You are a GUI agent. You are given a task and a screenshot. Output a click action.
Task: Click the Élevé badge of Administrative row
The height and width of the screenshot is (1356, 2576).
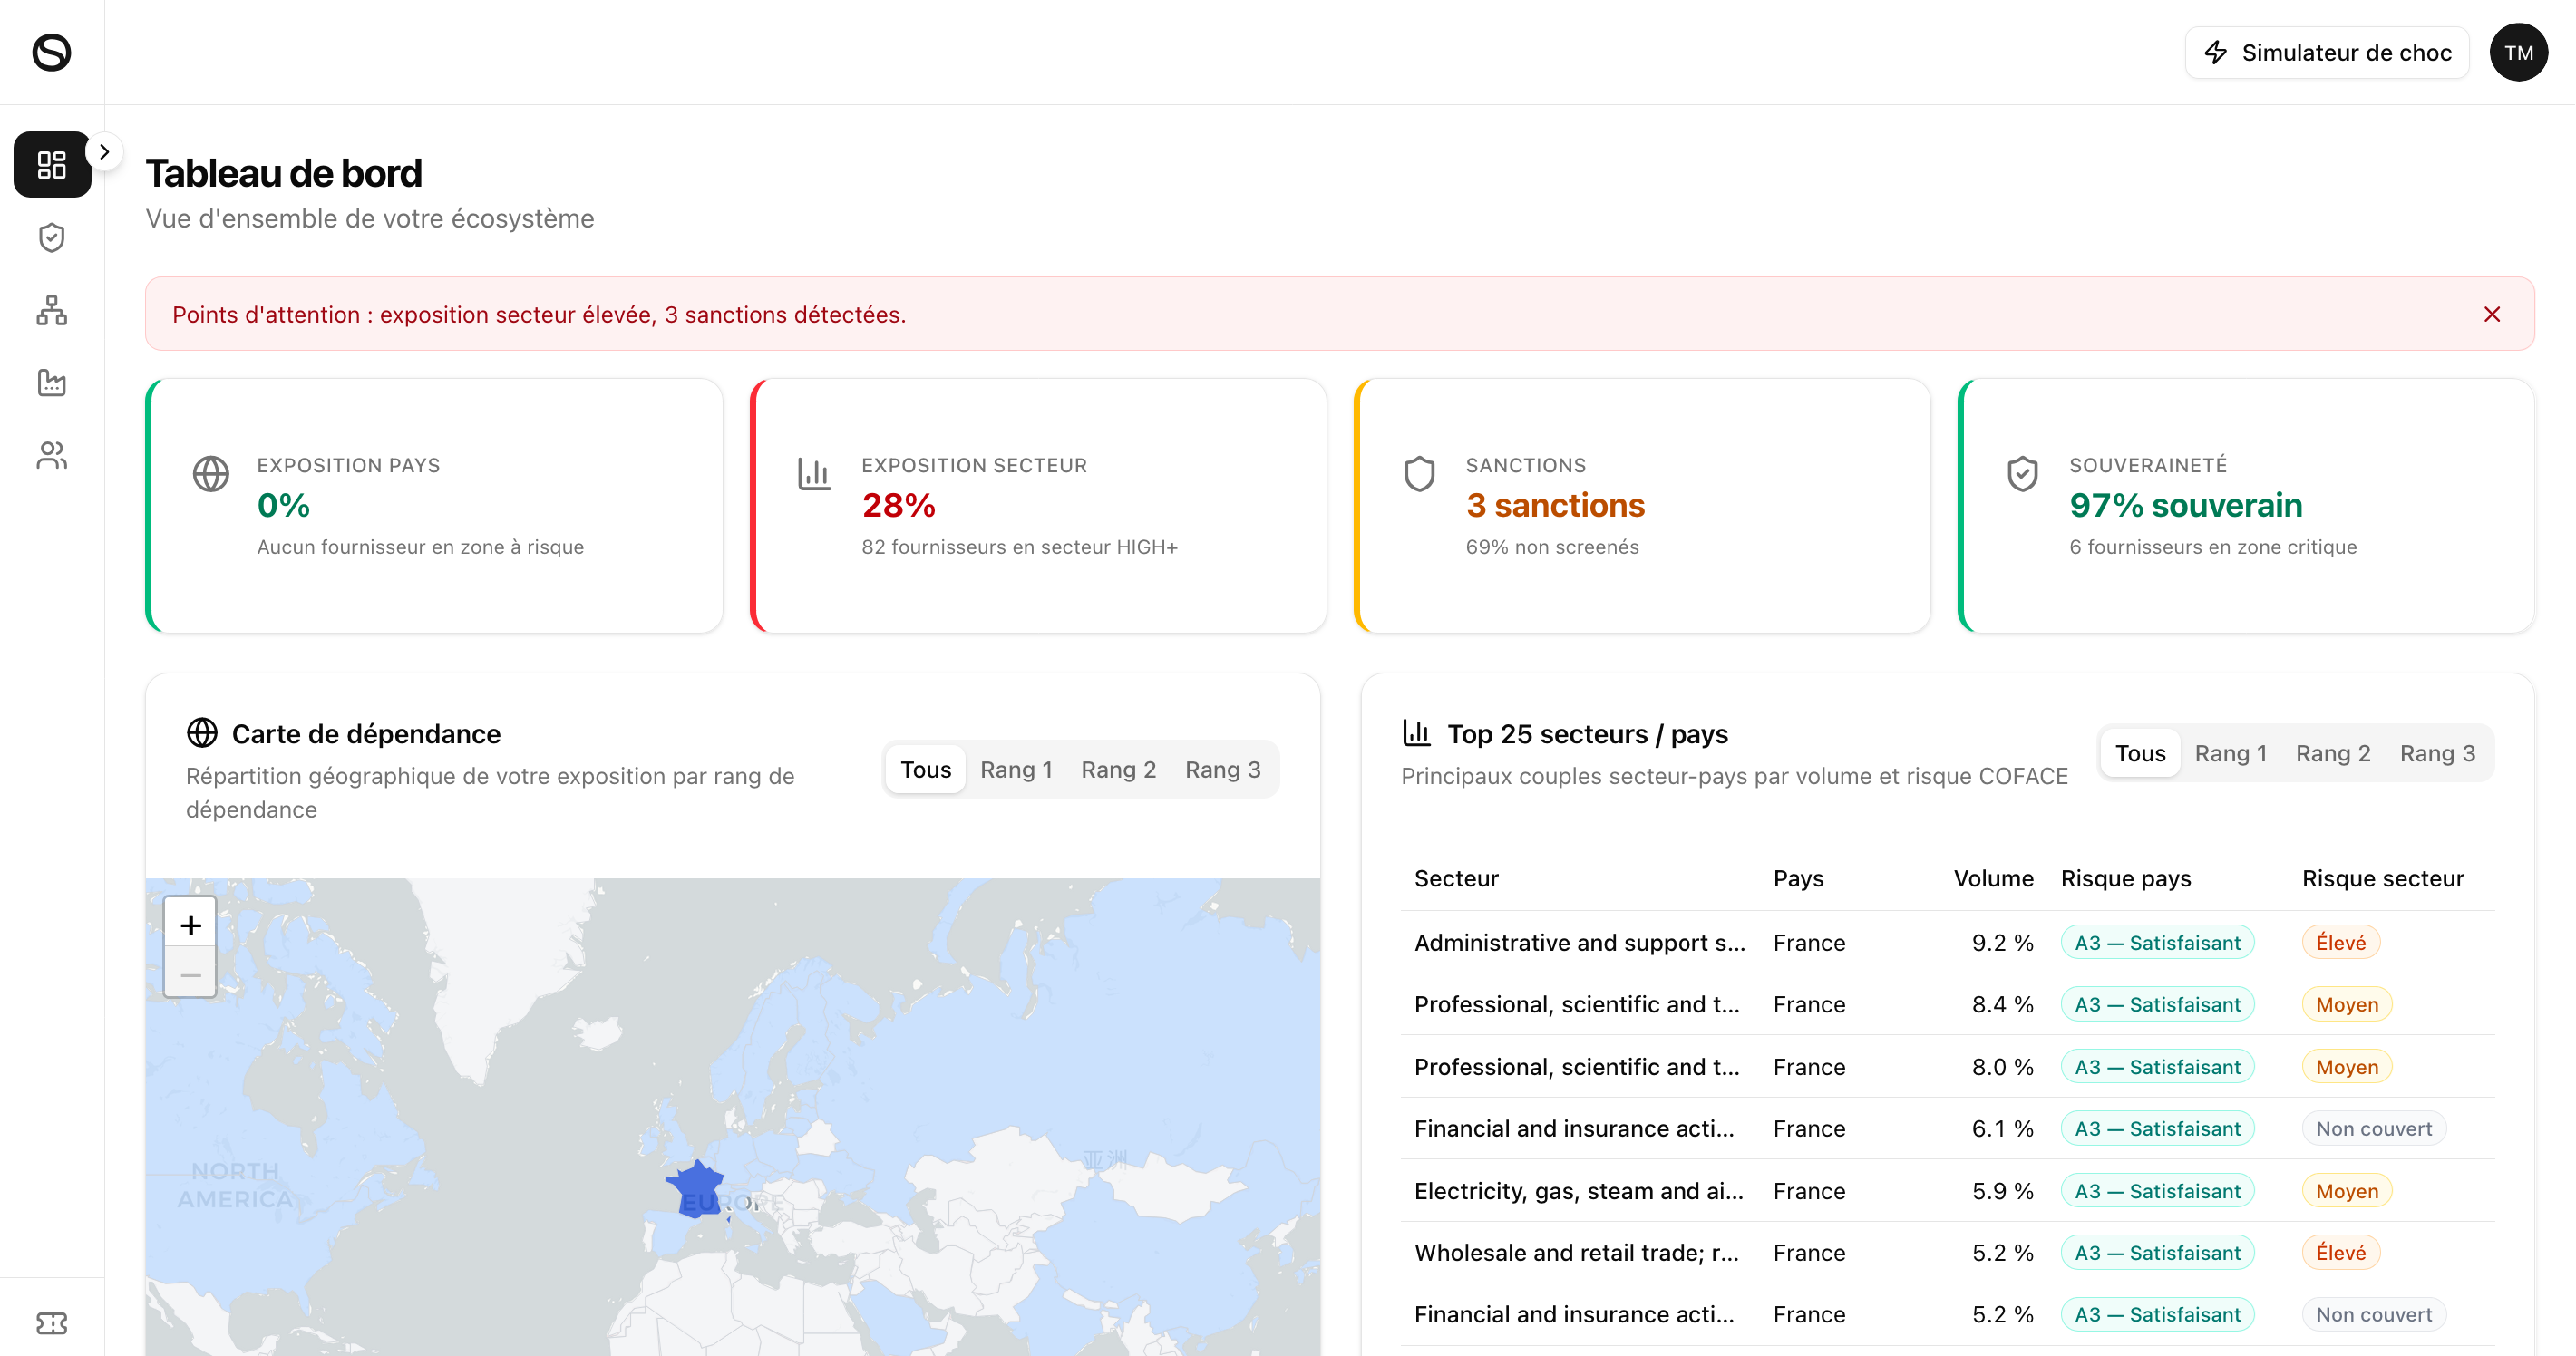click(x=2340, y=942)
